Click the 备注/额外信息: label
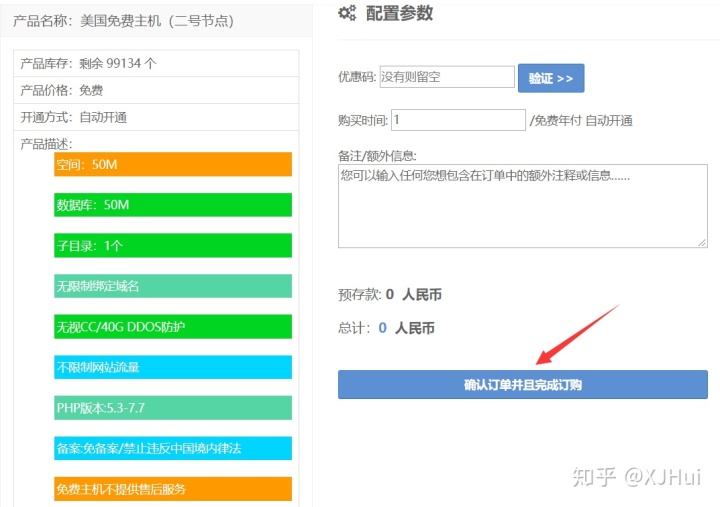The image size is (720, 507). pos(377,156)
